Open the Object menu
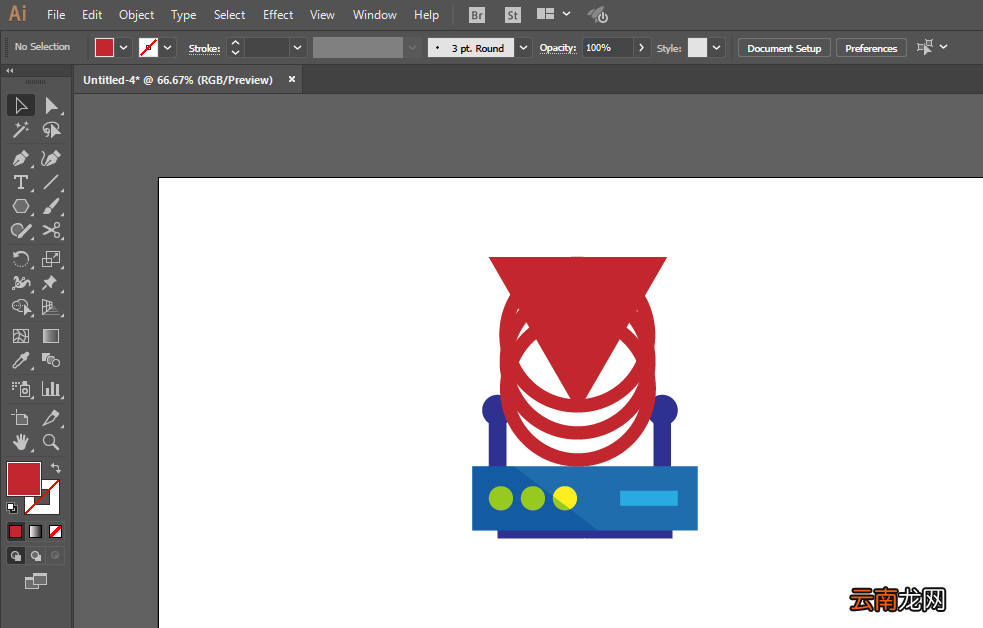The image size is (983, 628). point(137,15)
